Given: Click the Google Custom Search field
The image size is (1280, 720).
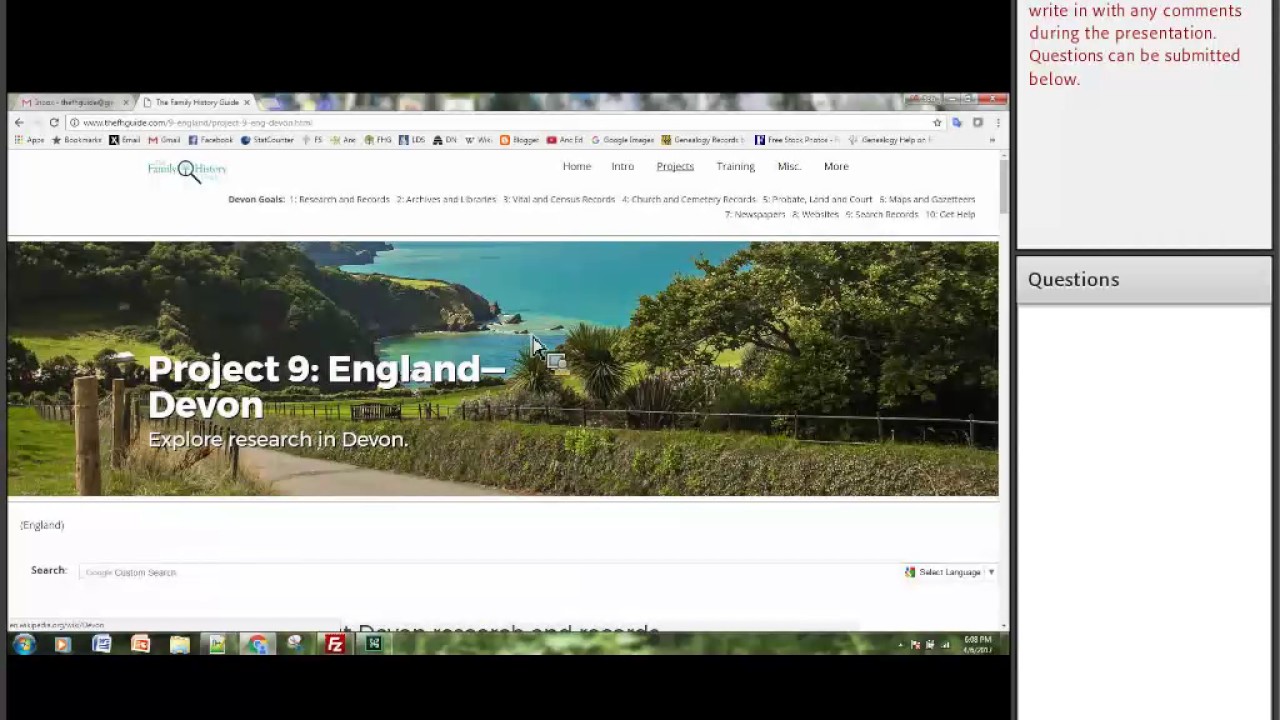Looking at the screenshot, I should 488,572.
